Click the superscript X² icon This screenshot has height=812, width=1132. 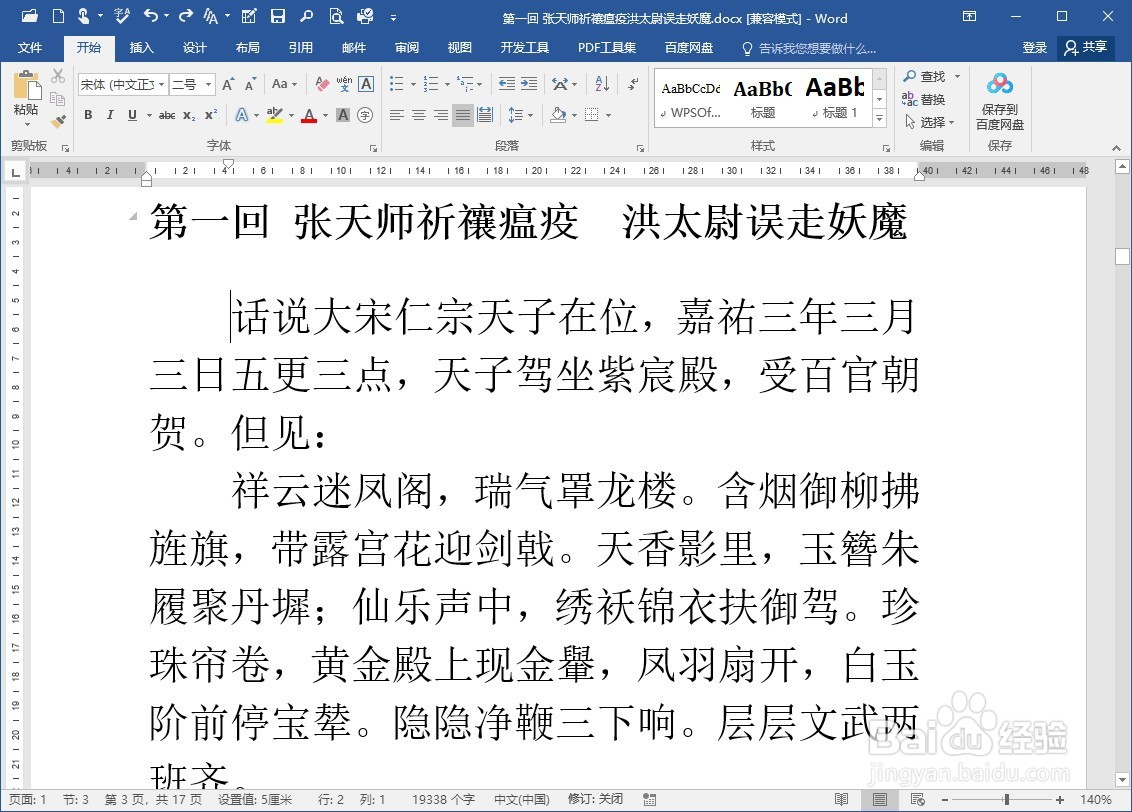211,115
